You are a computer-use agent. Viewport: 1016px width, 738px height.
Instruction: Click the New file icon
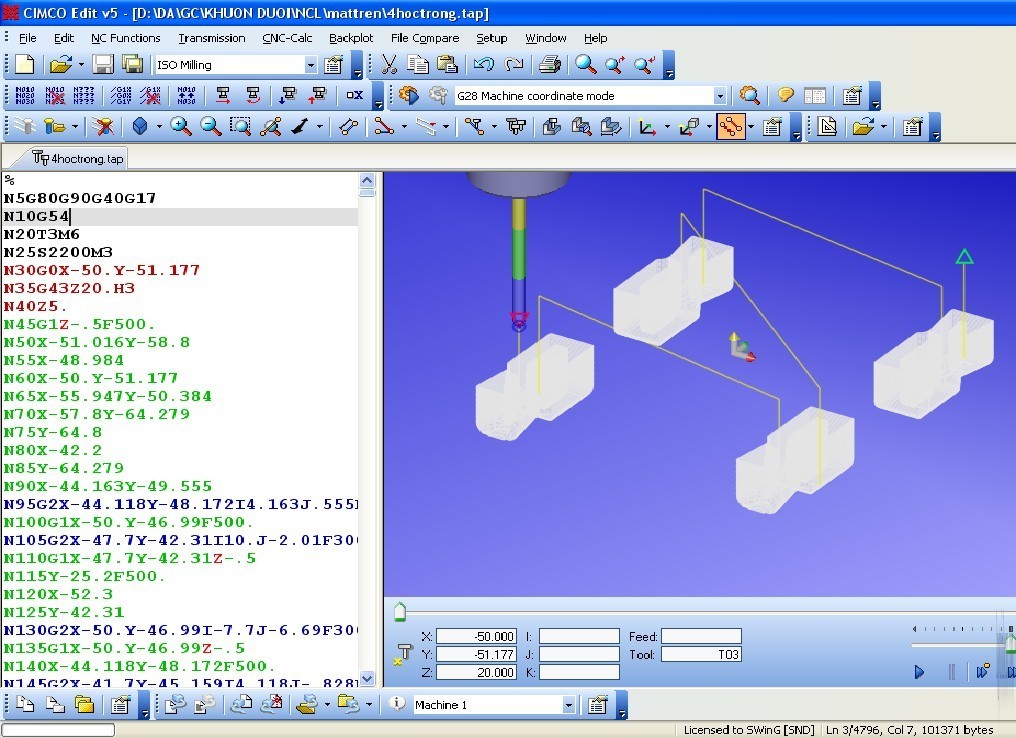pyautogui.click(x=24, y=65)
